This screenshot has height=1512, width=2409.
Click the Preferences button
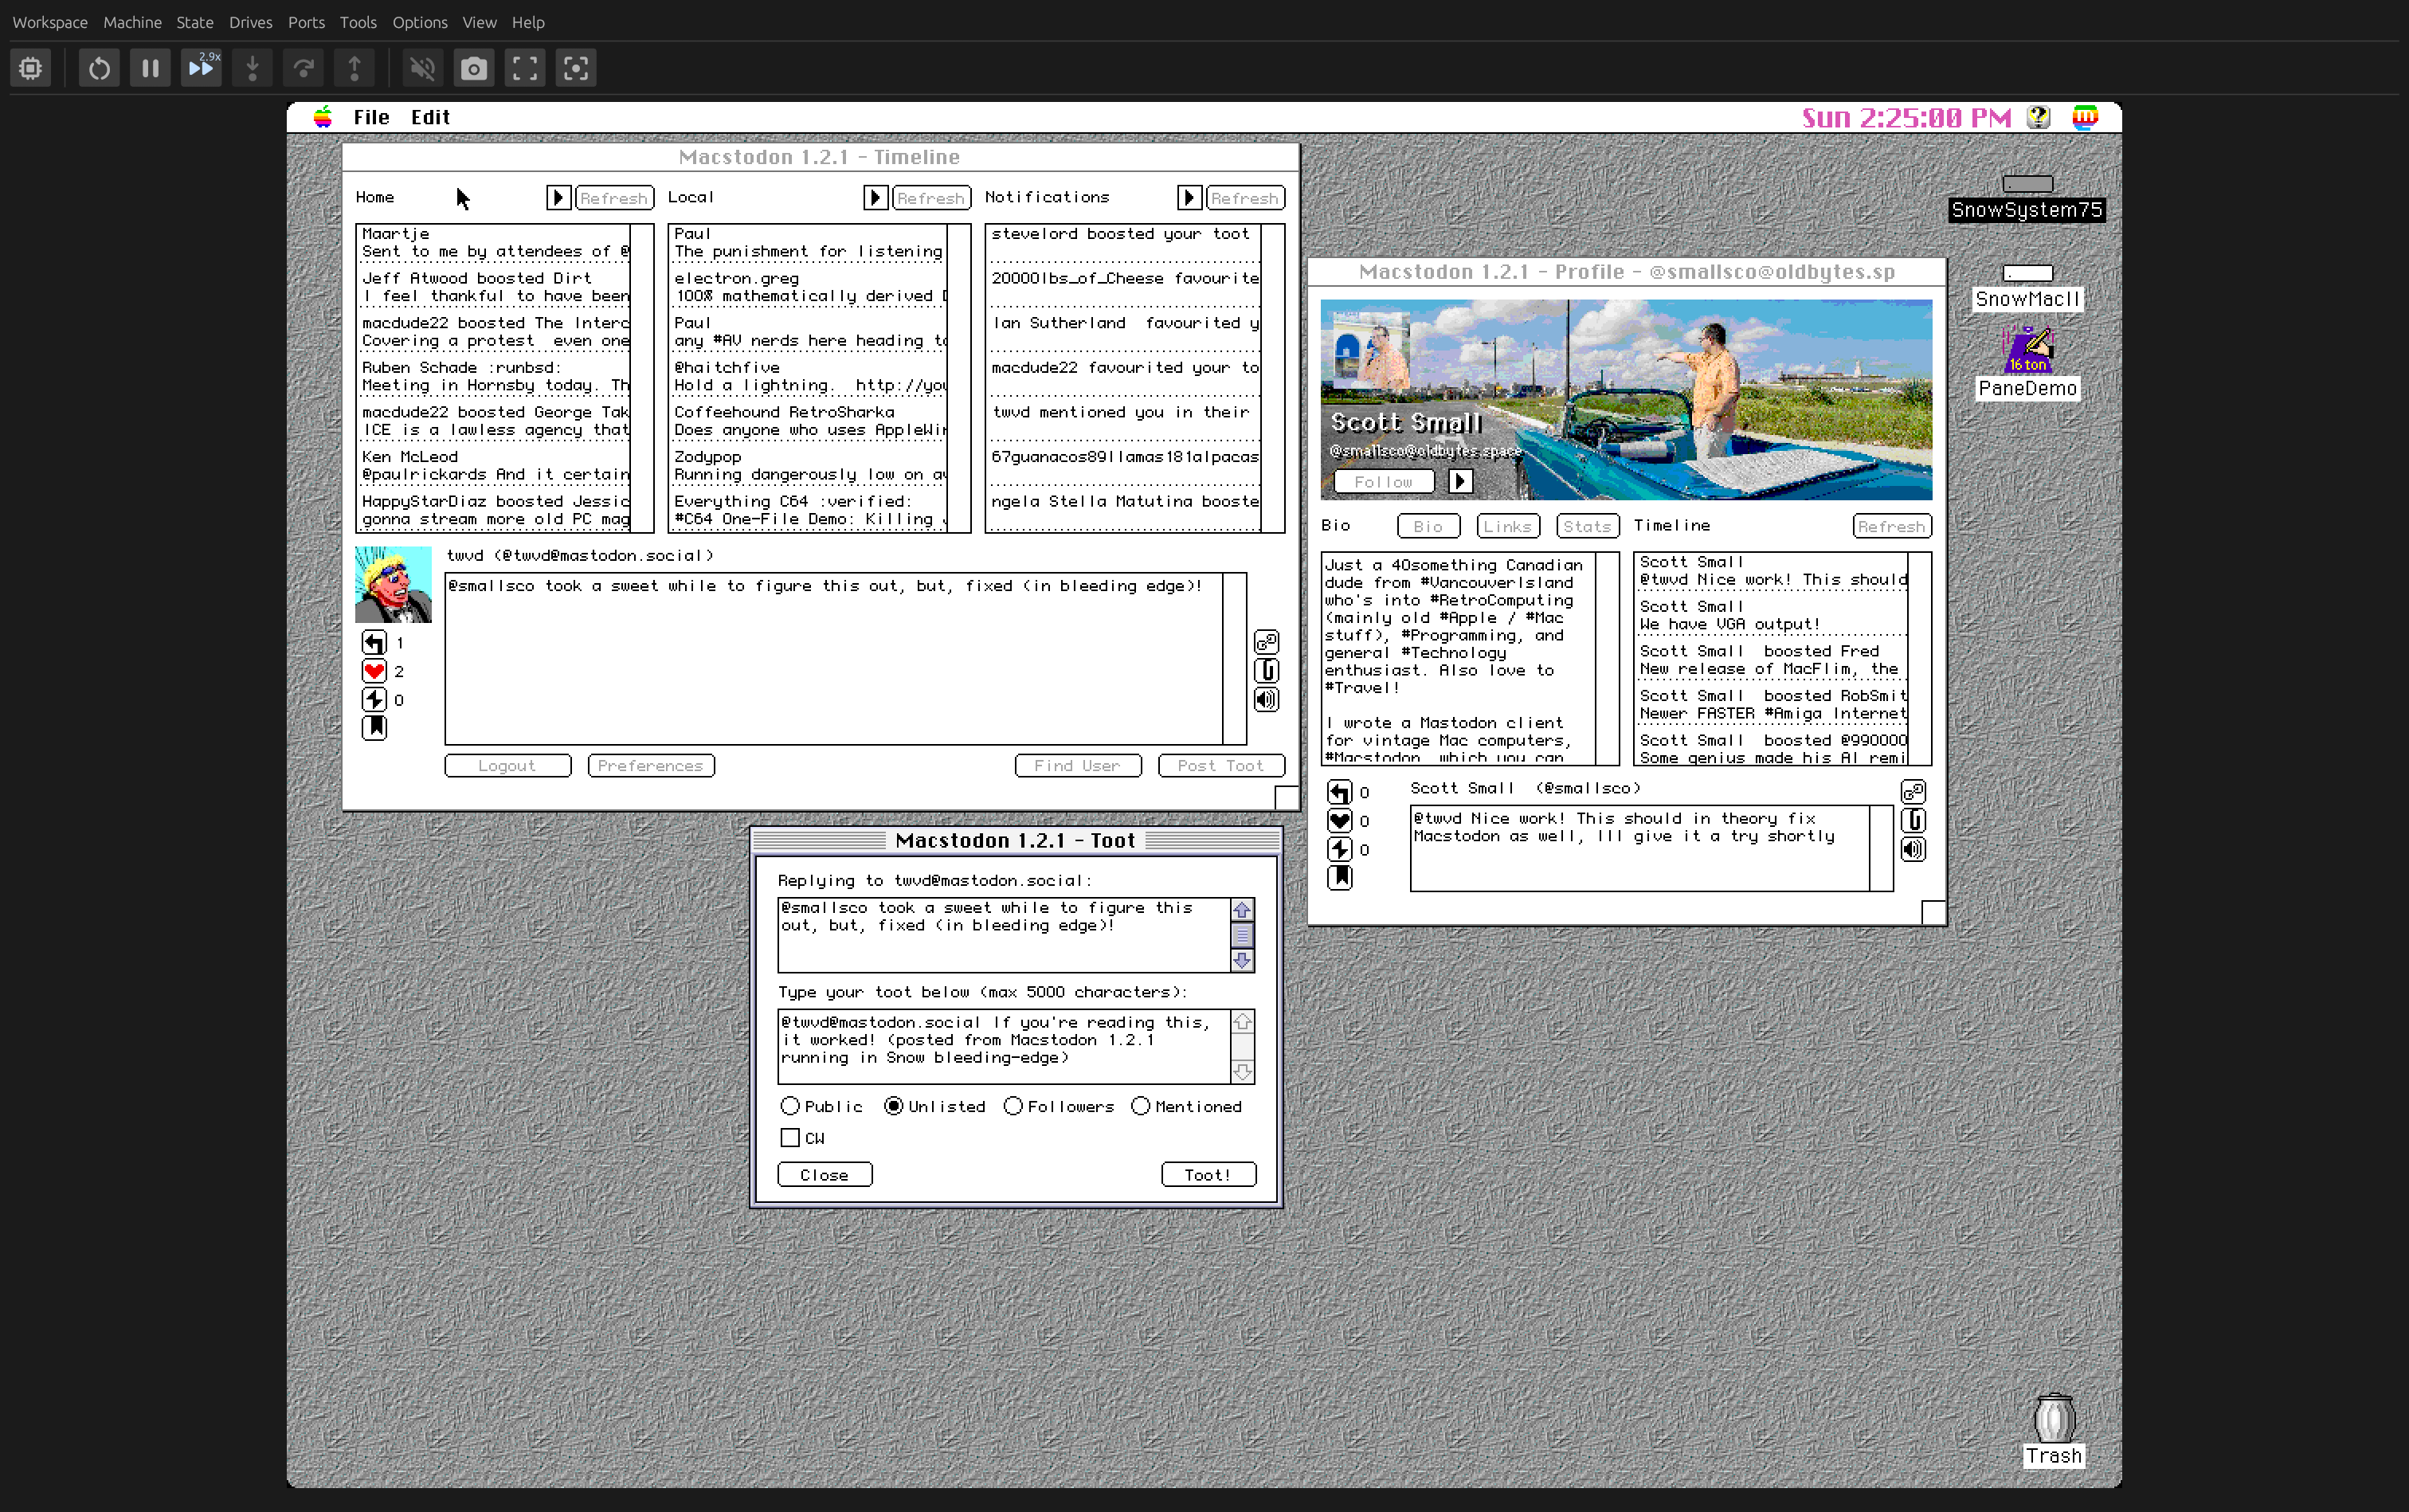[x=651, y=766]
